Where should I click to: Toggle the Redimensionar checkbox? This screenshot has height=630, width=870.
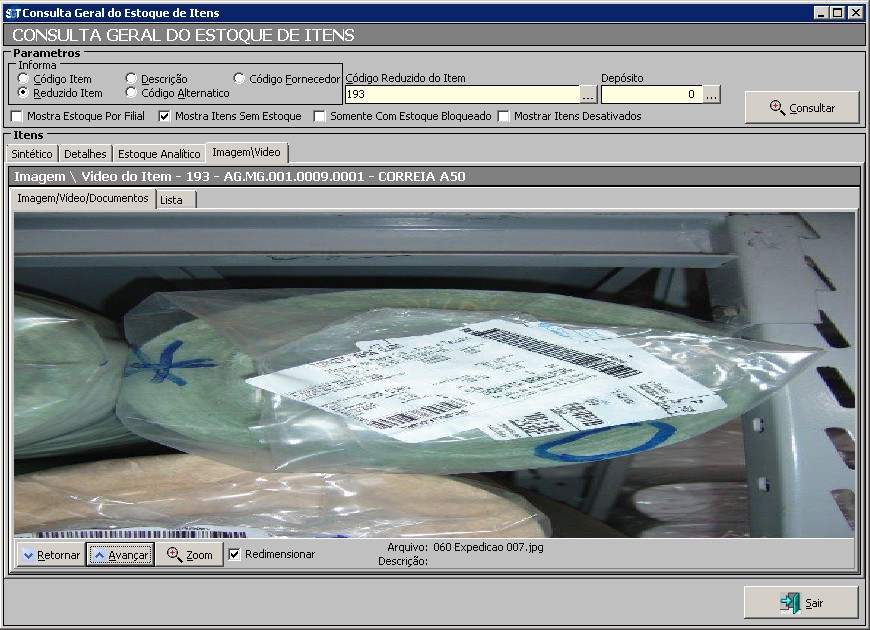click(235, 554)
